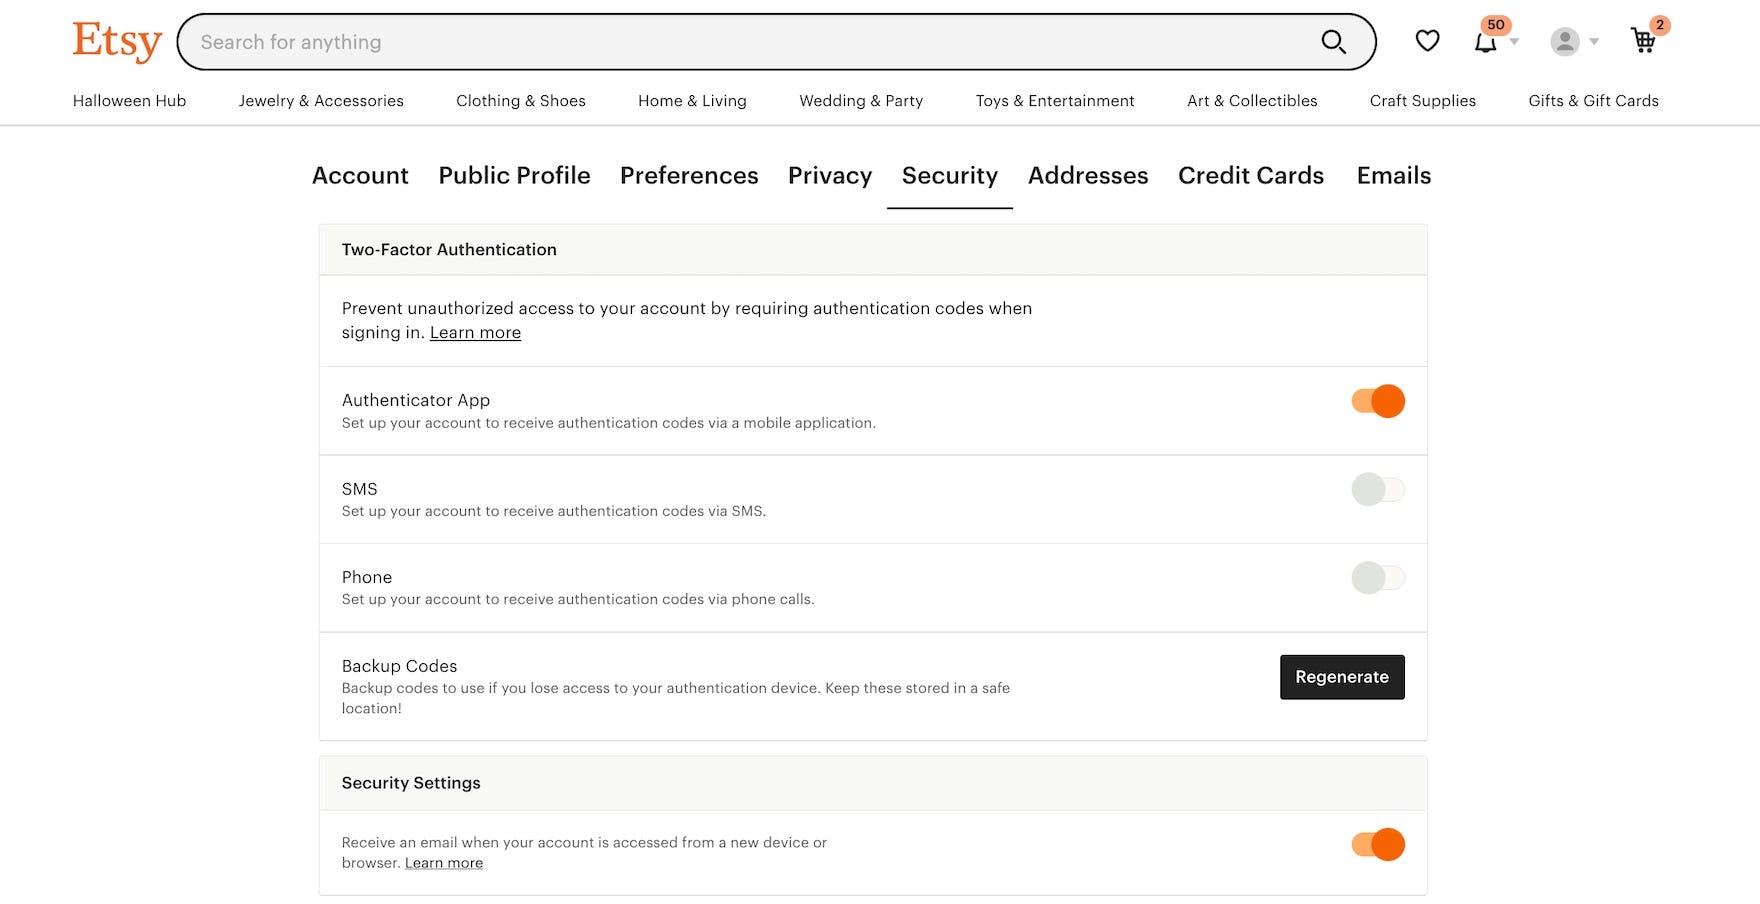Disable the Authenticator App toggle
This screenshot has width=1760, height=904.
pyautogui.click(x=1377, y=400)
